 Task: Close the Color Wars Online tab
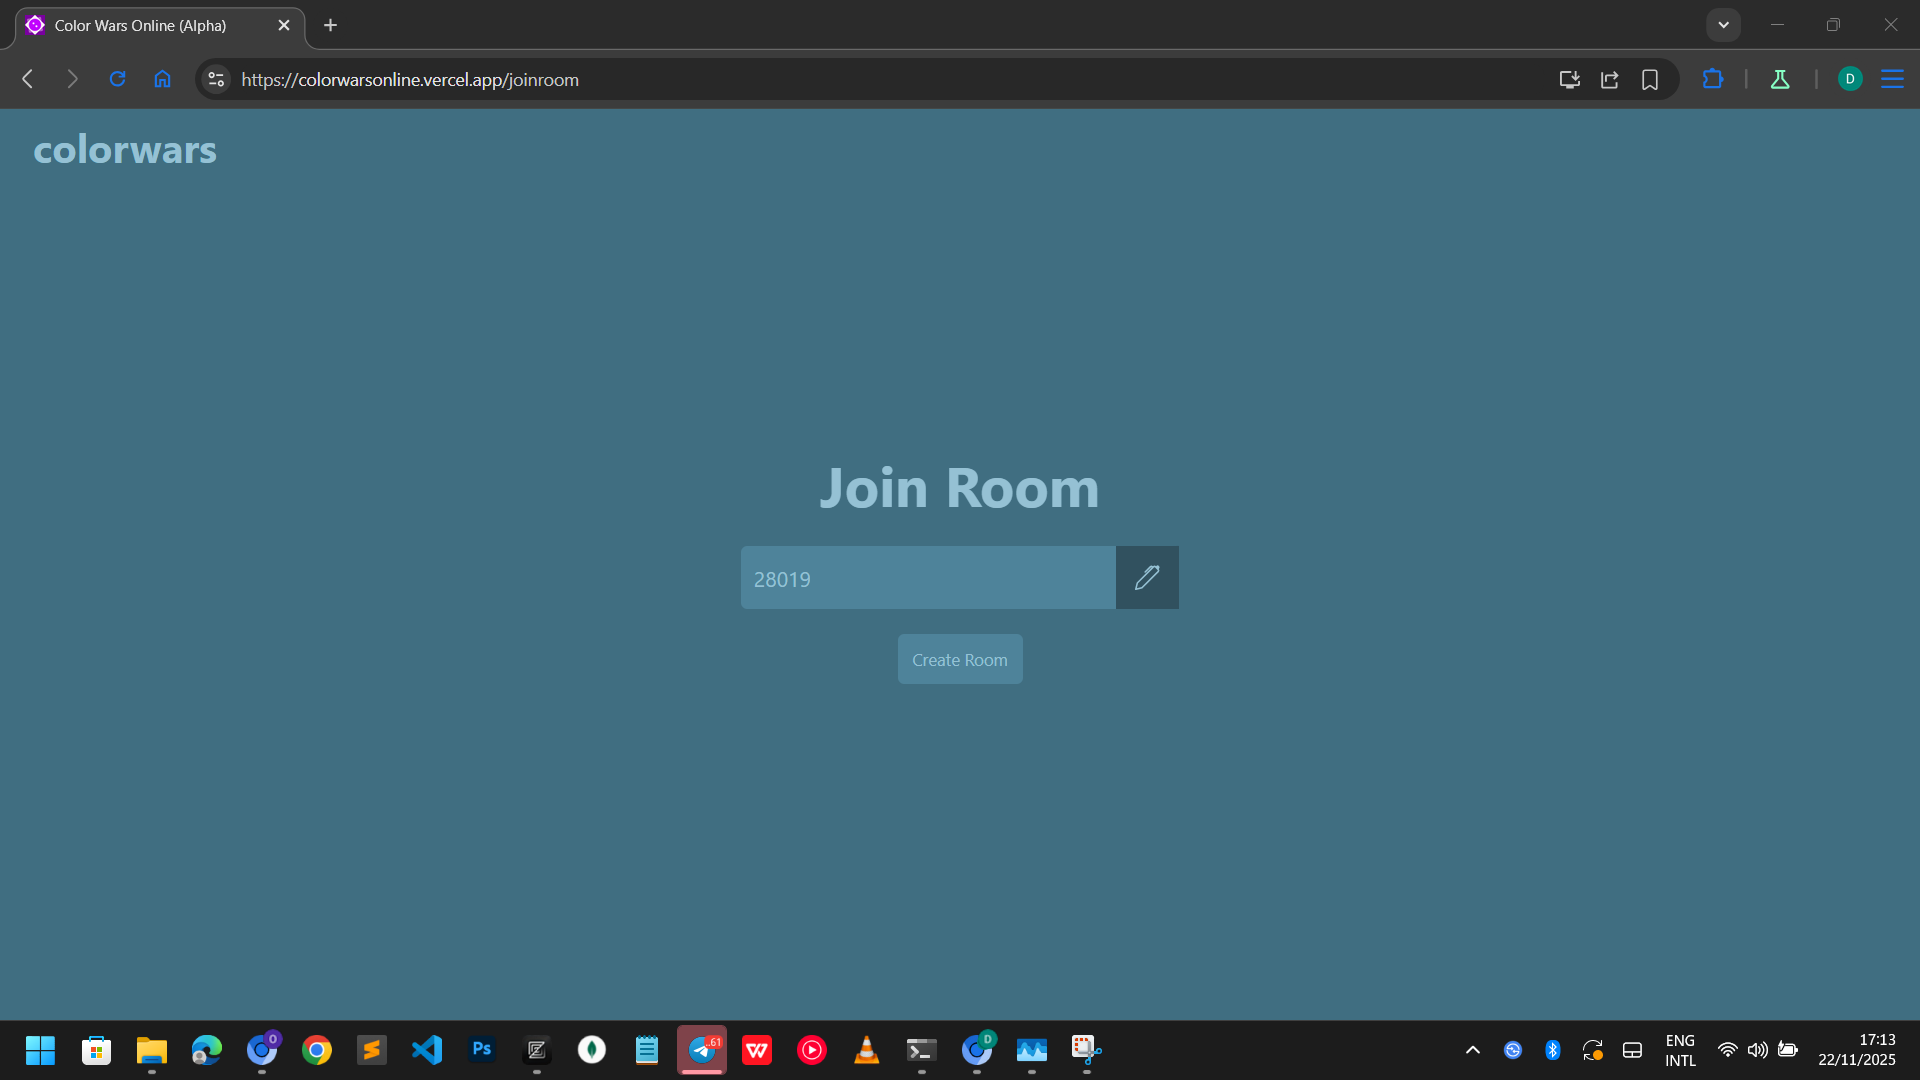[284, 25]
